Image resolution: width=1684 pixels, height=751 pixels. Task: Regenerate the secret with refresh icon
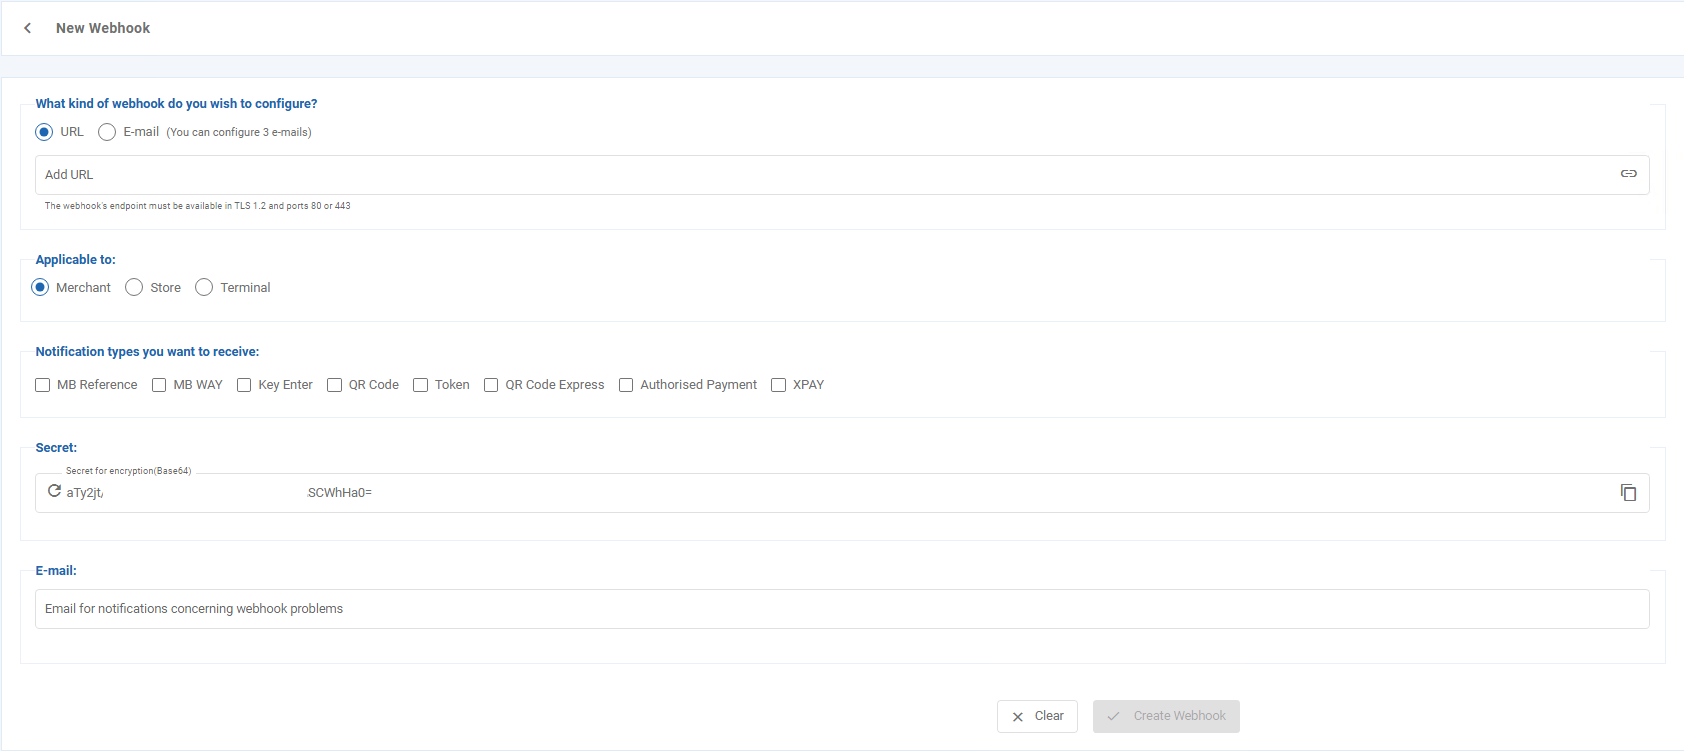[54, 491]
